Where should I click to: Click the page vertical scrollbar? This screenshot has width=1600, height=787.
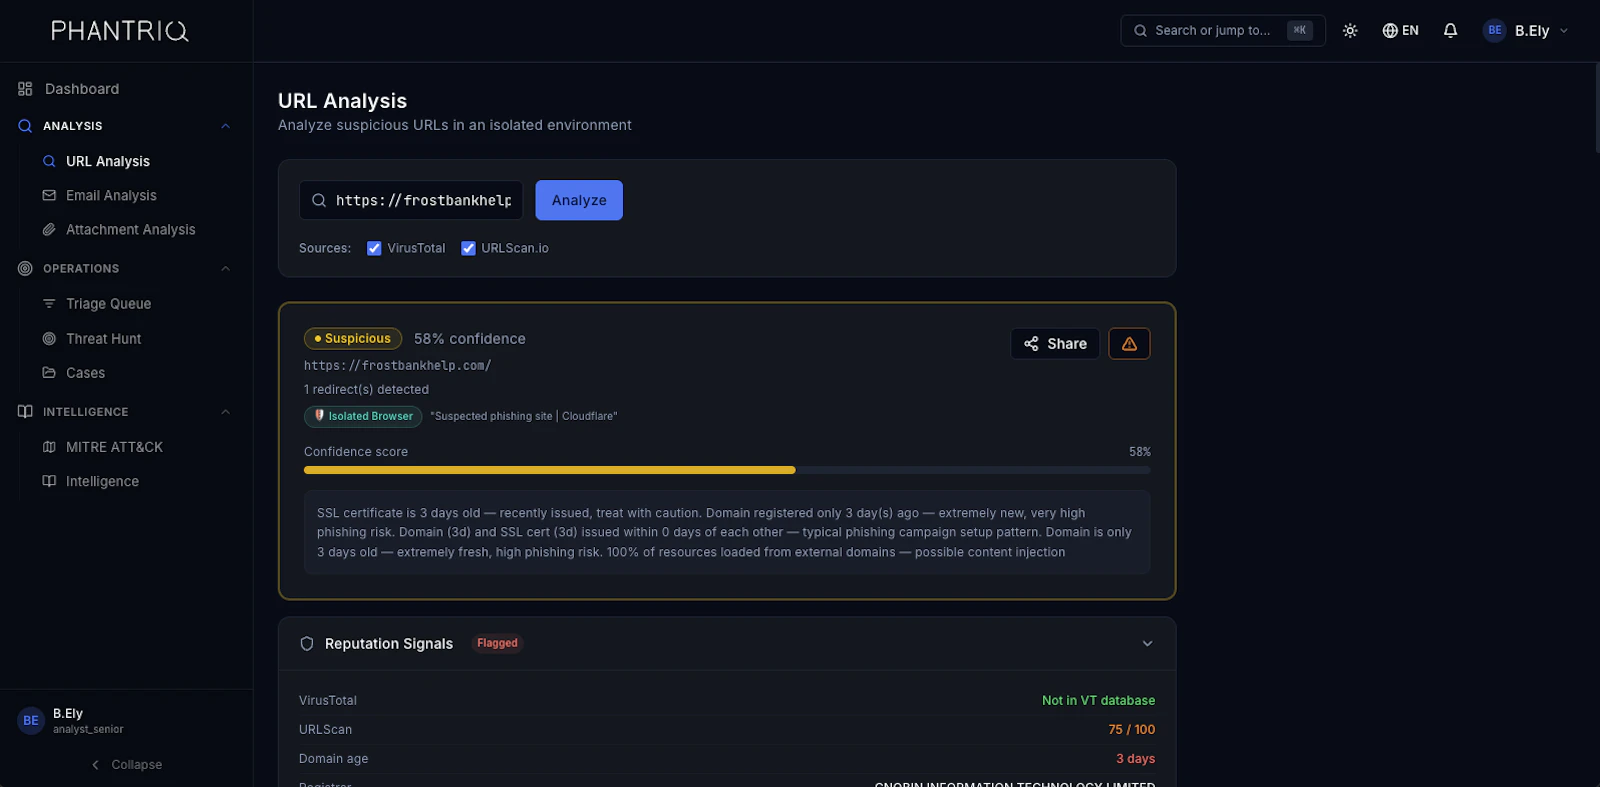pos(1597,108)
